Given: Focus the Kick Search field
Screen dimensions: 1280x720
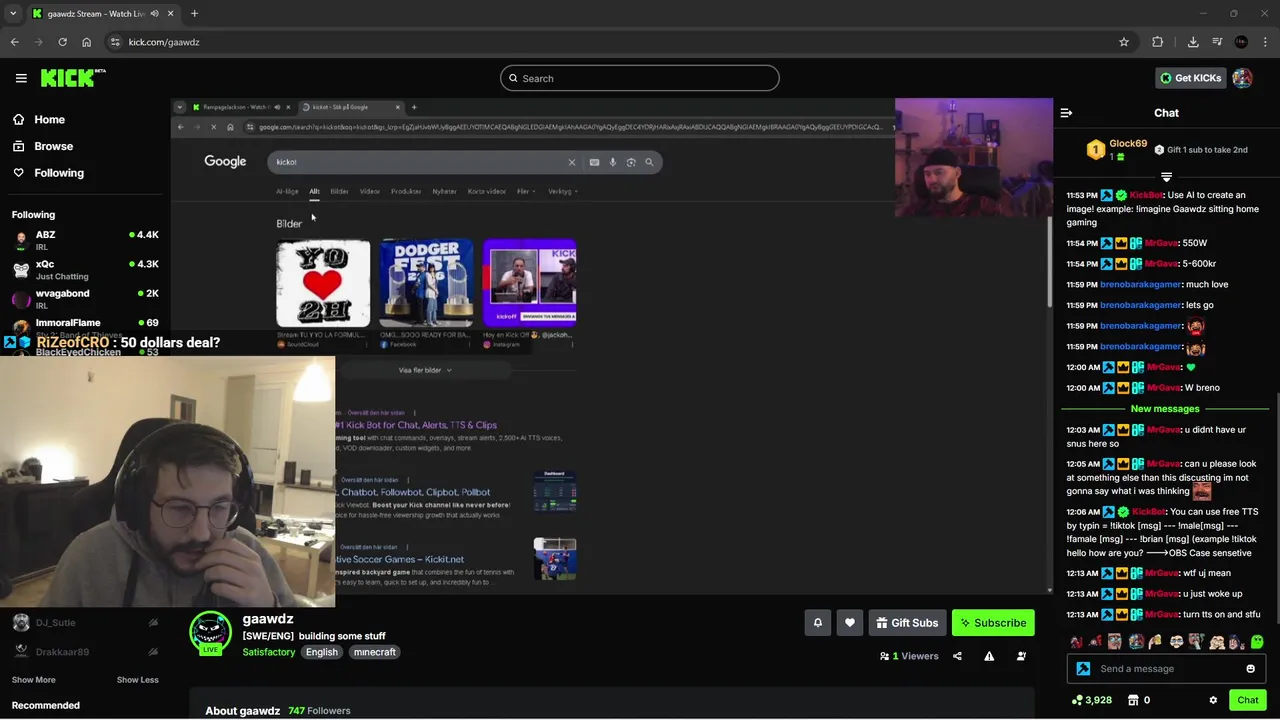Looking at the screenshot, I should click(640, 78).
